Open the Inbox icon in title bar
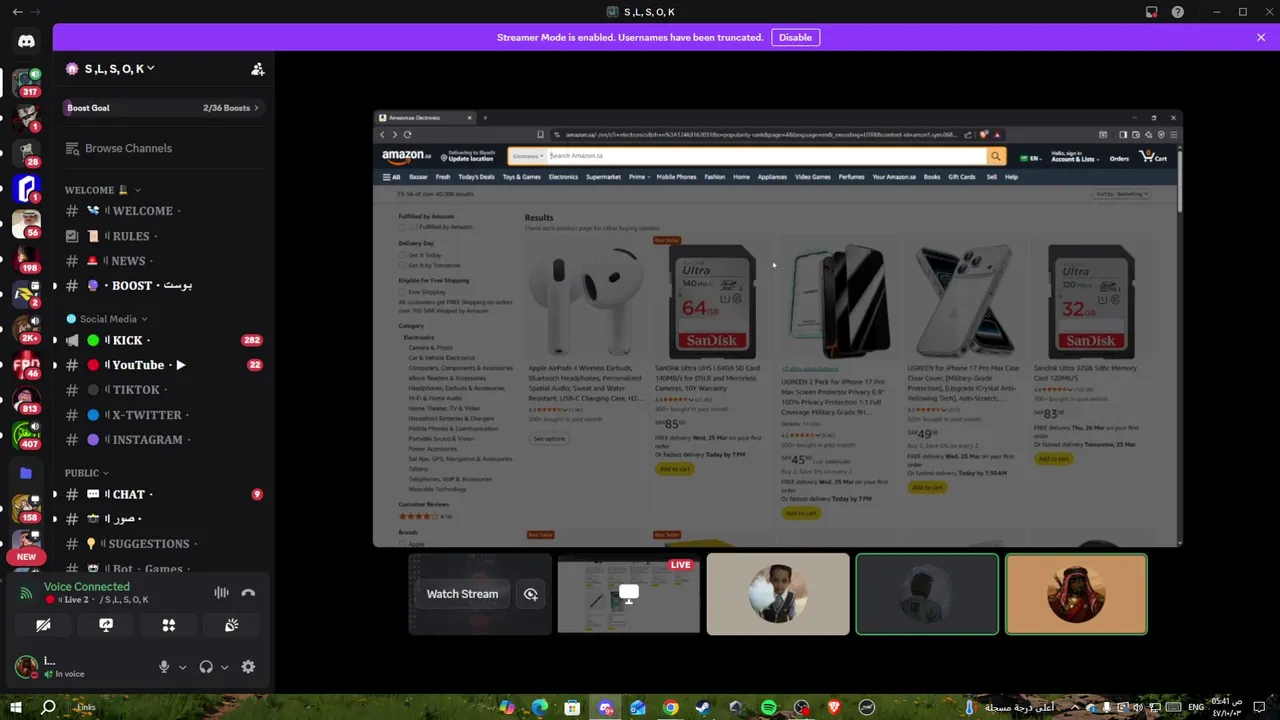This screenshot has width=1280, height=720. (1151, 12)
